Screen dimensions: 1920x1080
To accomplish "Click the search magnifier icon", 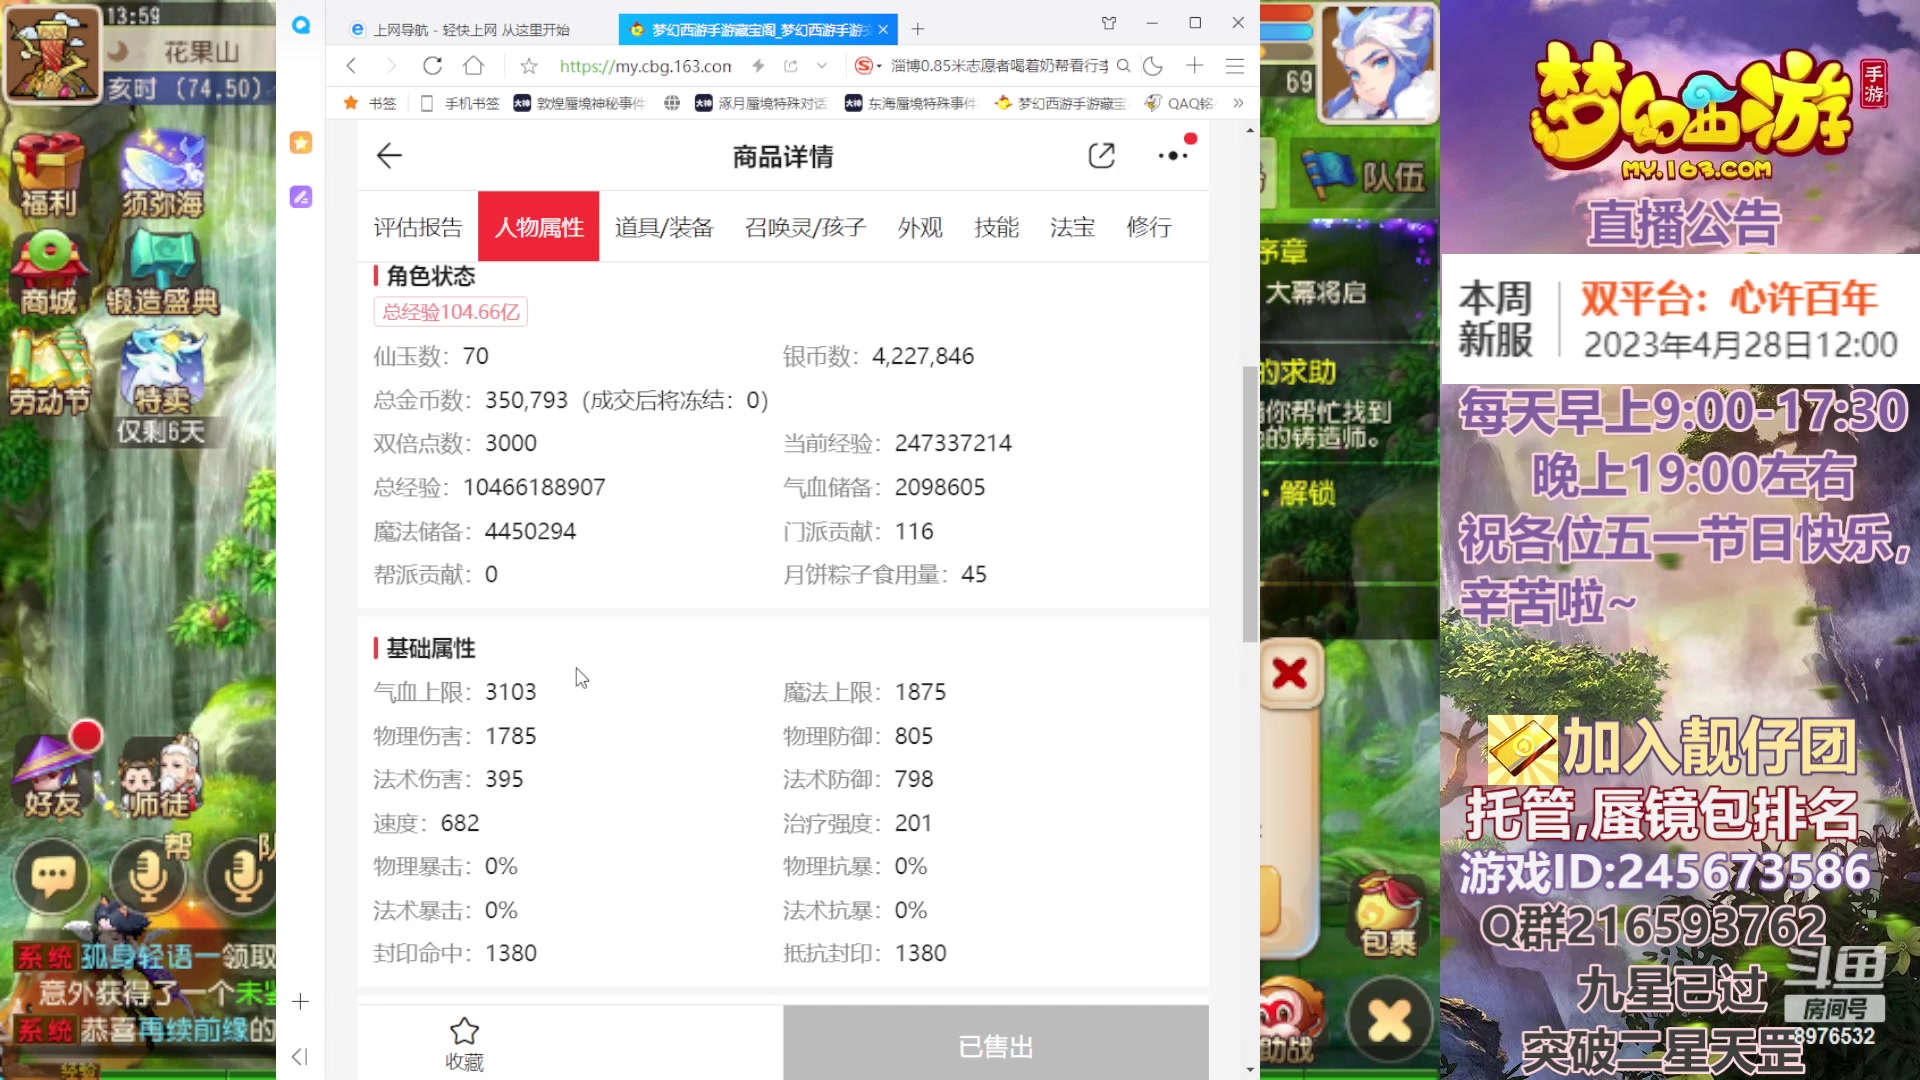I will click(1123, 66).
